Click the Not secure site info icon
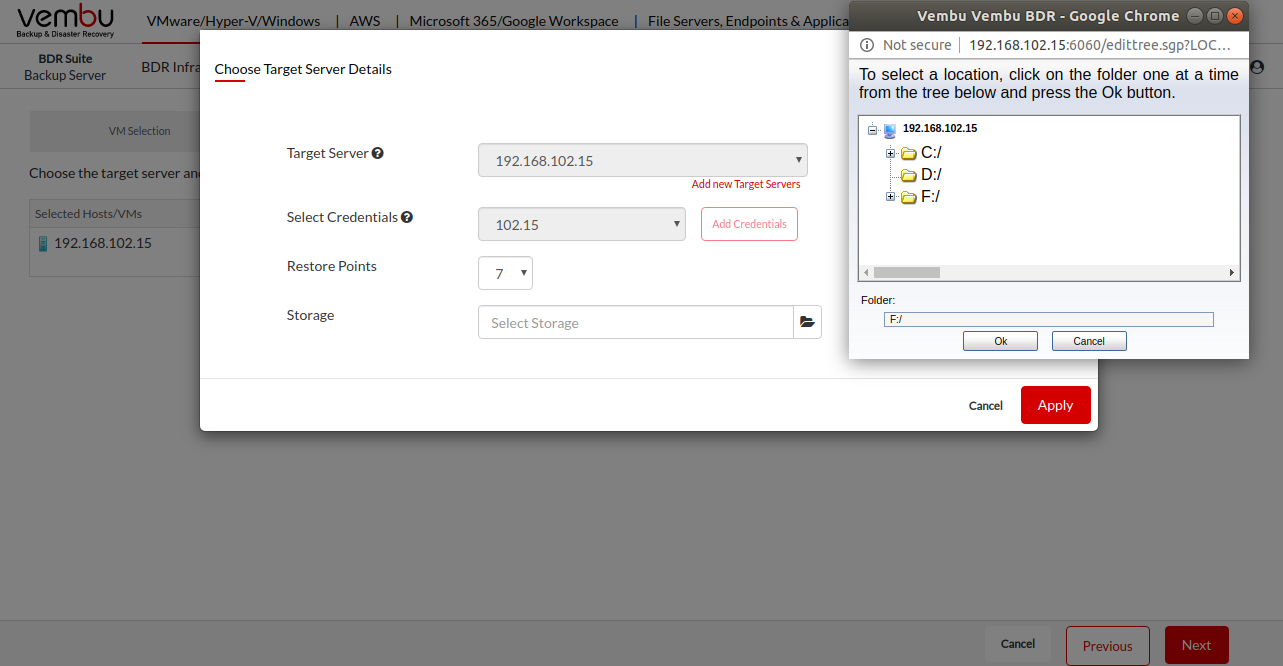This screenshot has width=1283, height=666. click(x=867, y=45)
